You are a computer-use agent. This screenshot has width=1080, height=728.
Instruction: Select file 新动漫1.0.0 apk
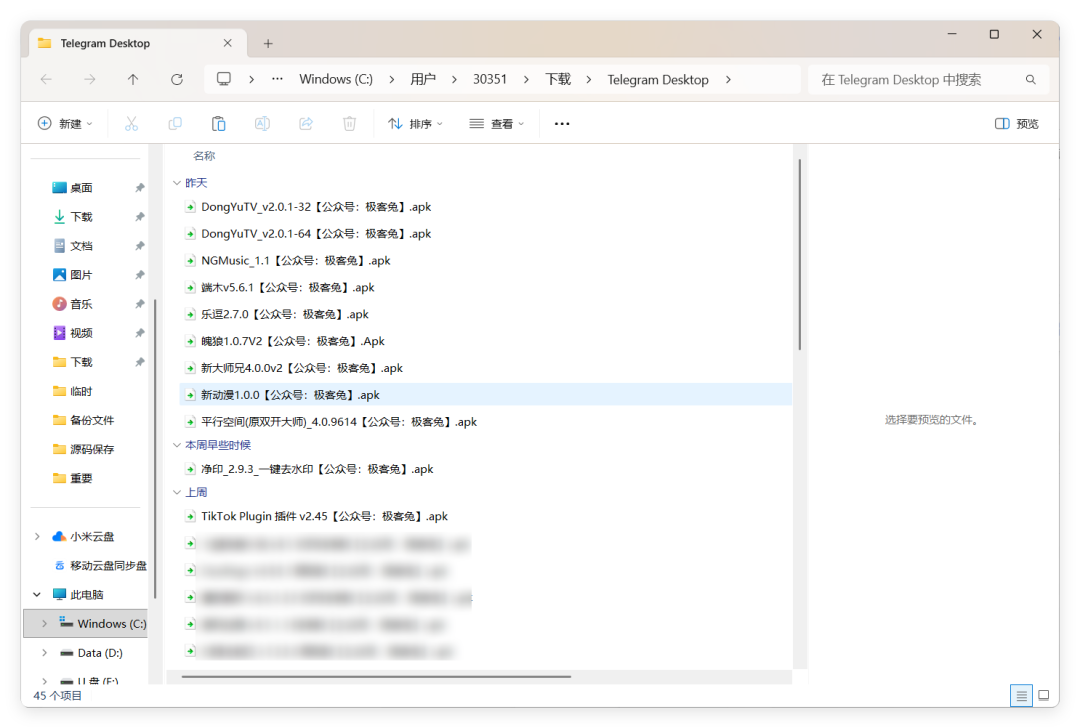[x=486, y=395]
